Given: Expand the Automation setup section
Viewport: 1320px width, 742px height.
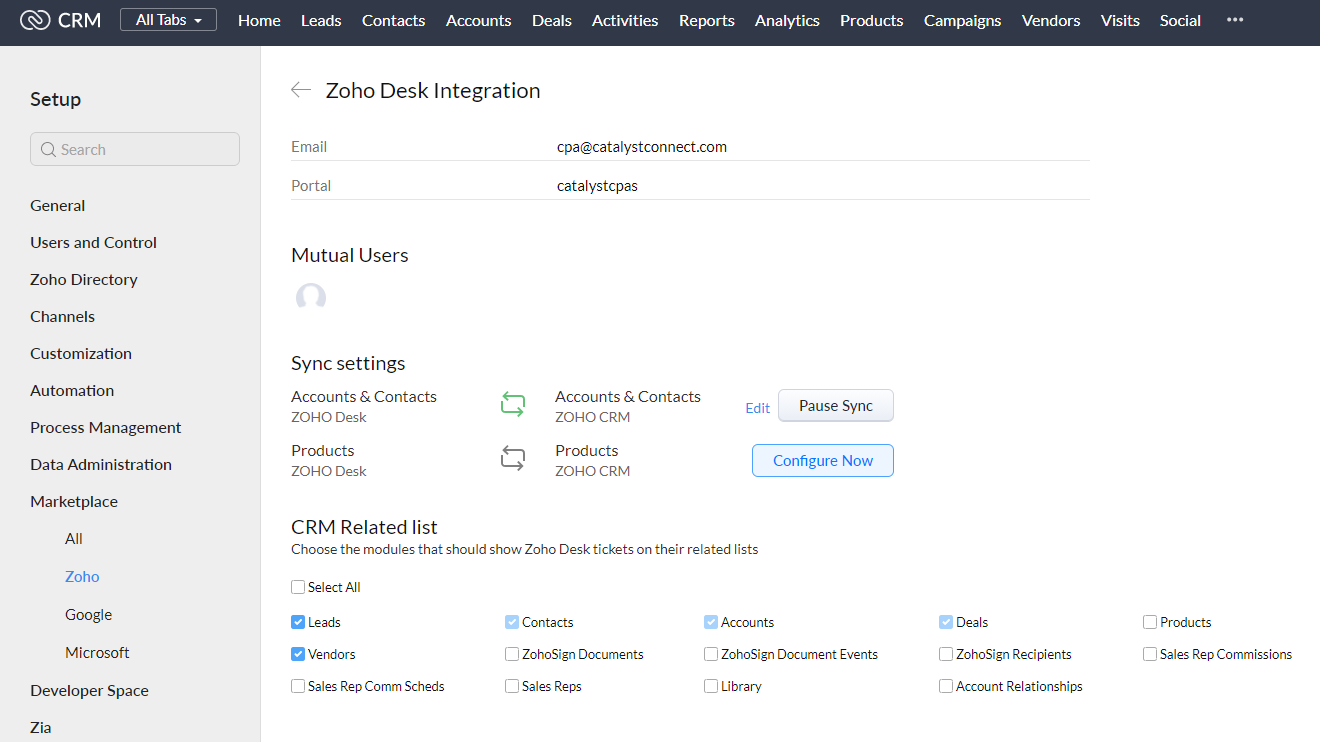Looking at the screenshot, I should tap(72, 390).
